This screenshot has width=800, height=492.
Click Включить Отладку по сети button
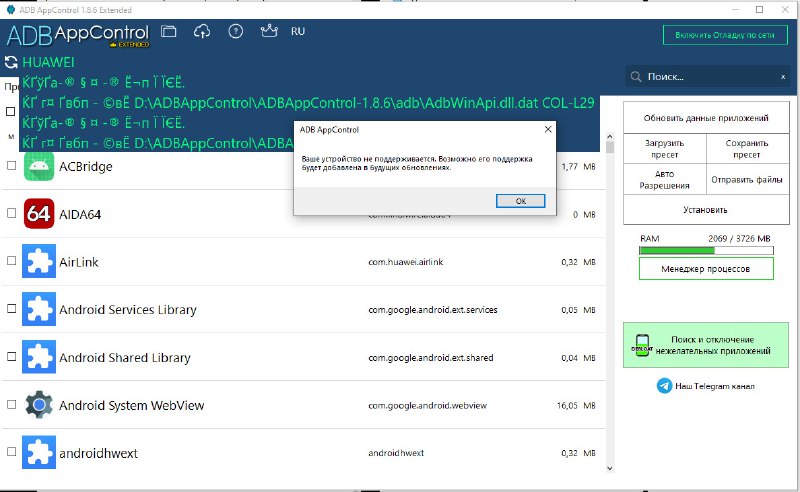(x=724, y=35)
